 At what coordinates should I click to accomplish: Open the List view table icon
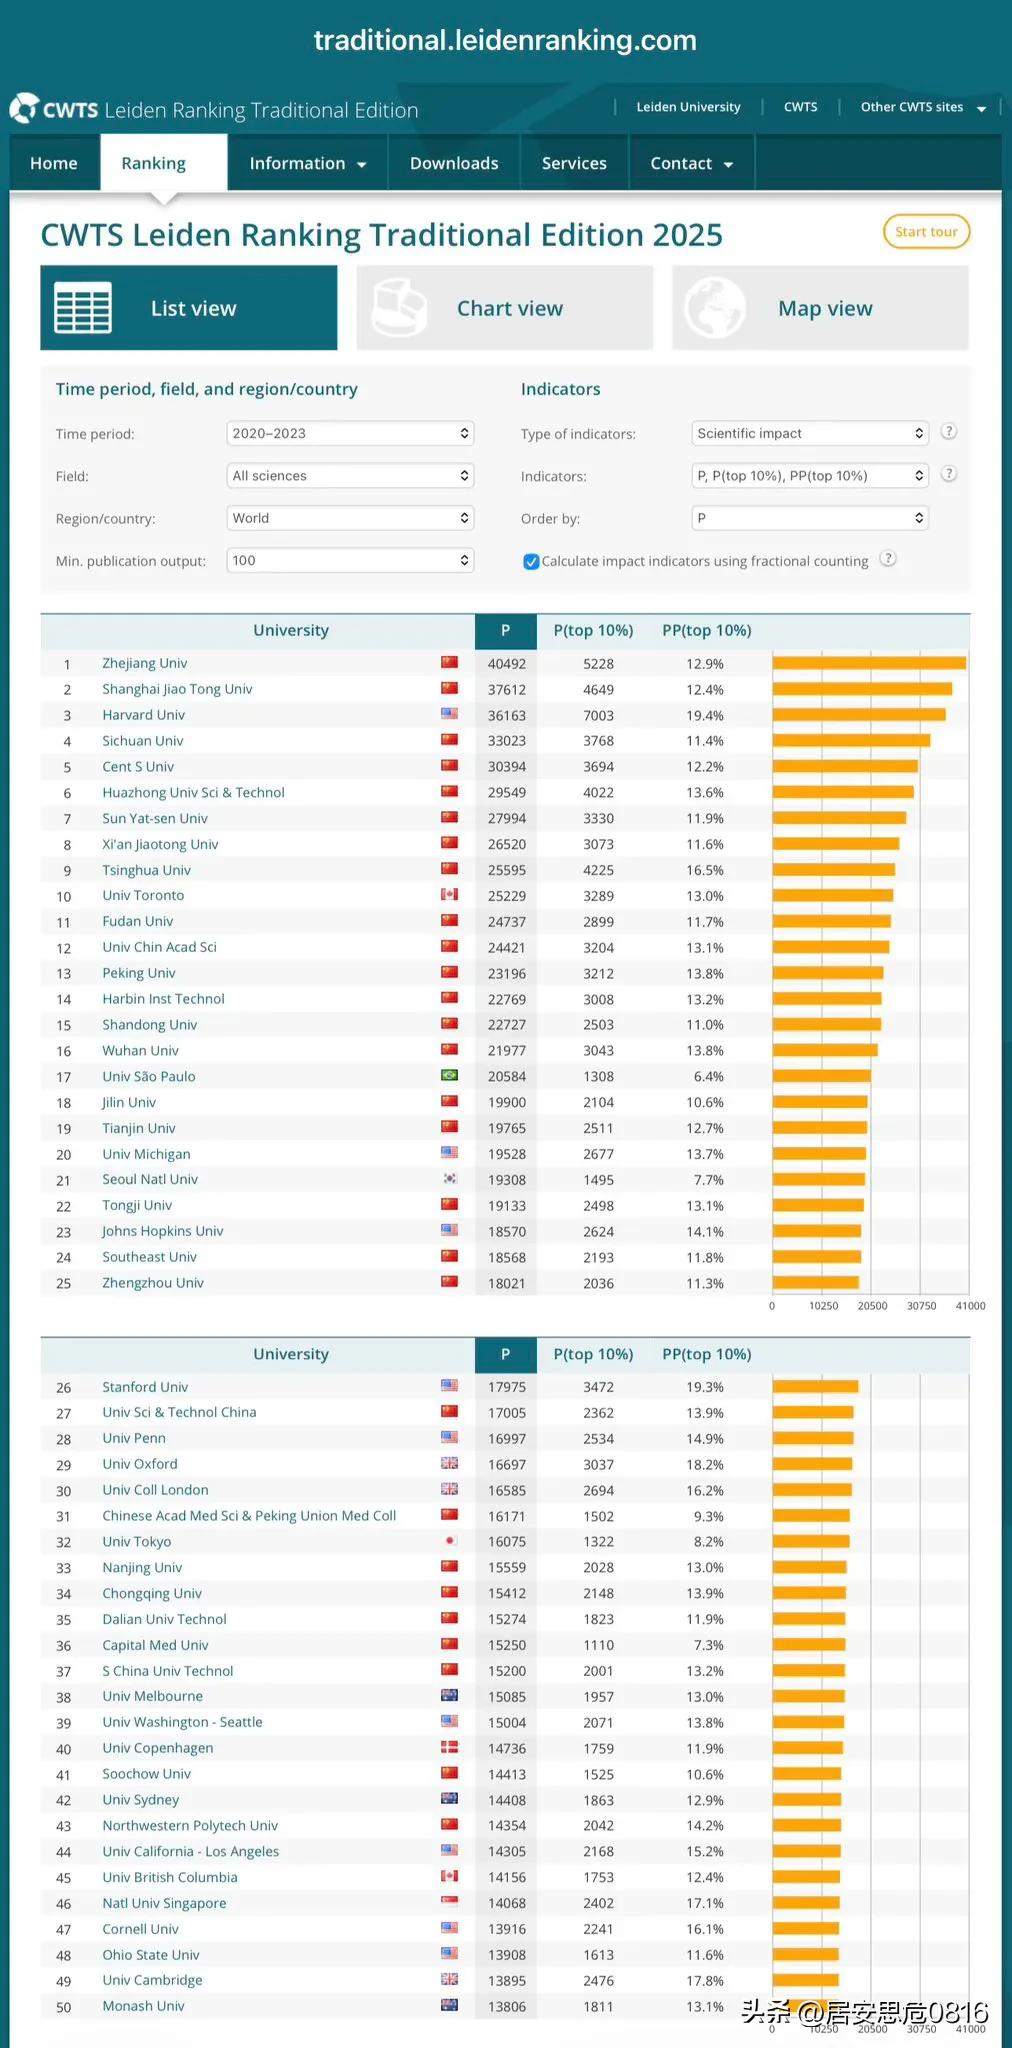pos(83,308)
